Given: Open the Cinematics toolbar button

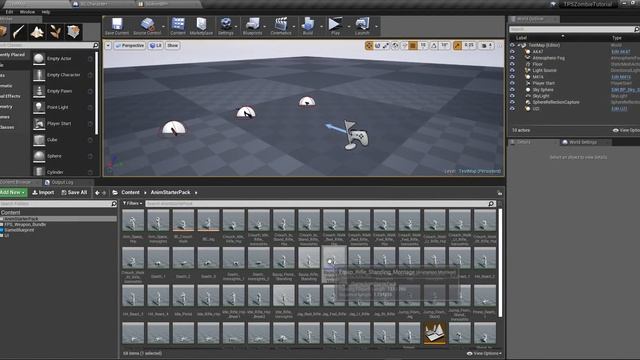Looking at the screenshot, I should 281,26.
